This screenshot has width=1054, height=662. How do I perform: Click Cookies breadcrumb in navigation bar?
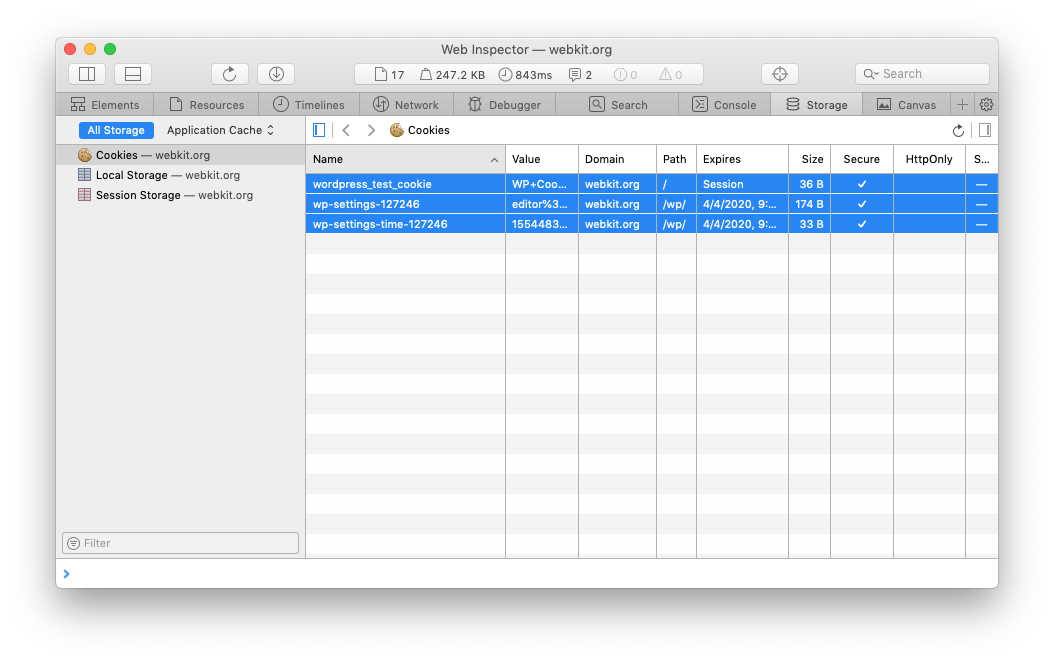point(419,130)
